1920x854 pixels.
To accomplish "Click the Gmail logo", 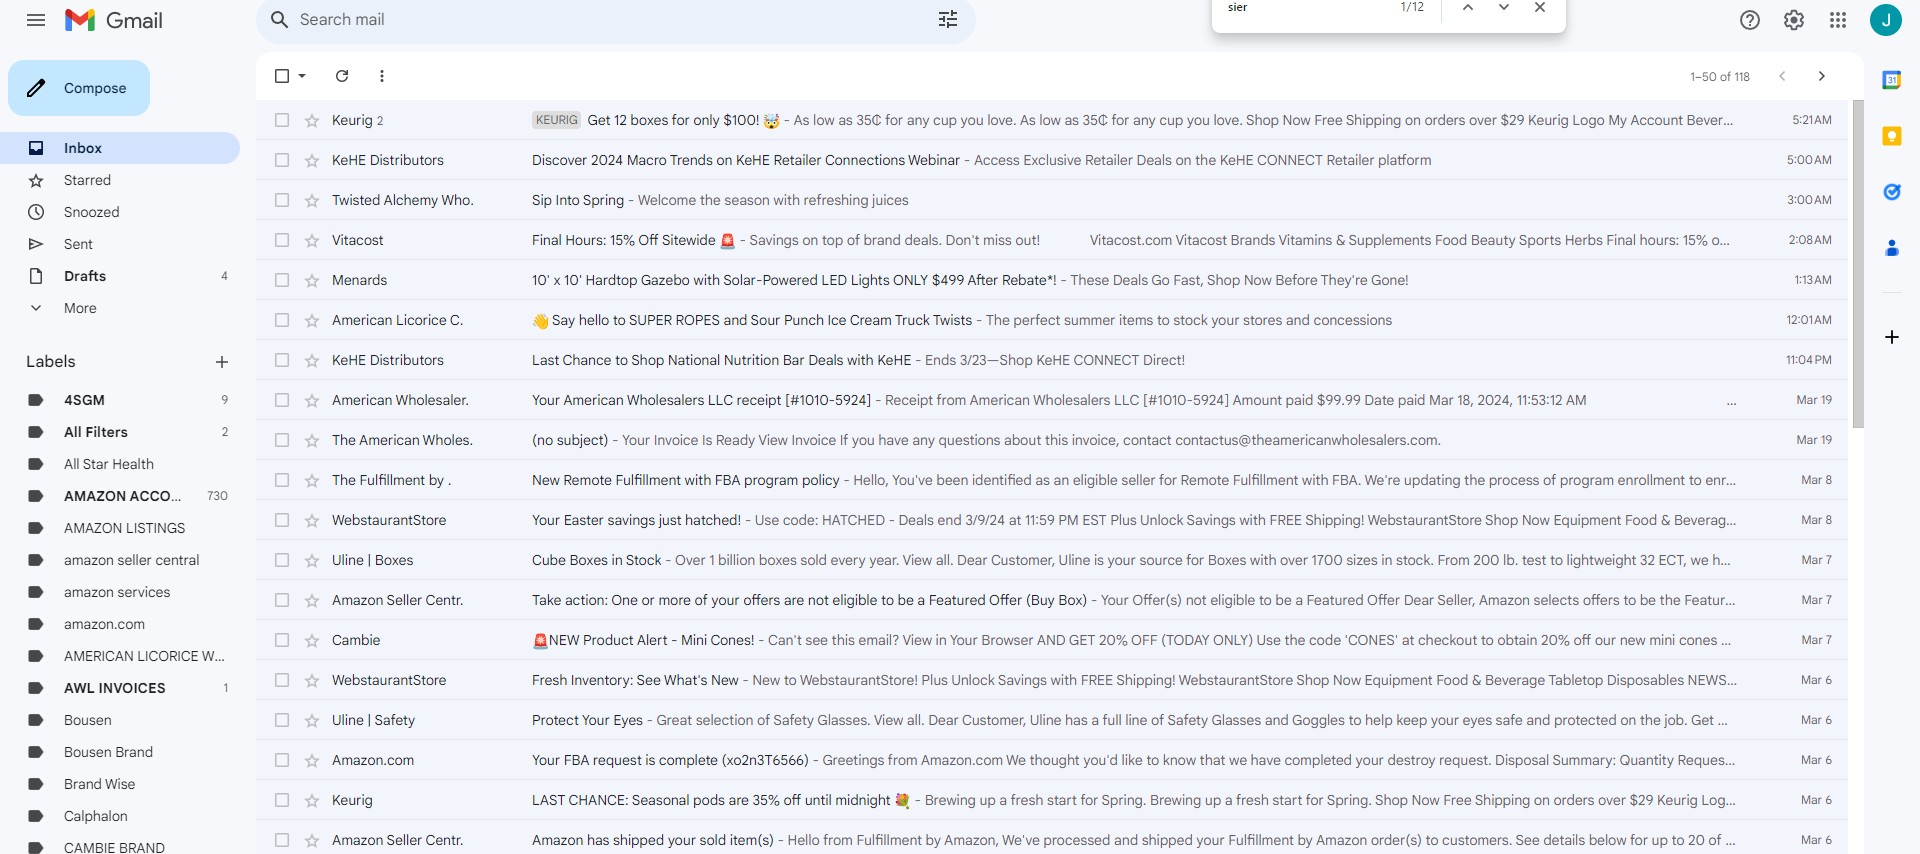I will [x=113, y=20].
